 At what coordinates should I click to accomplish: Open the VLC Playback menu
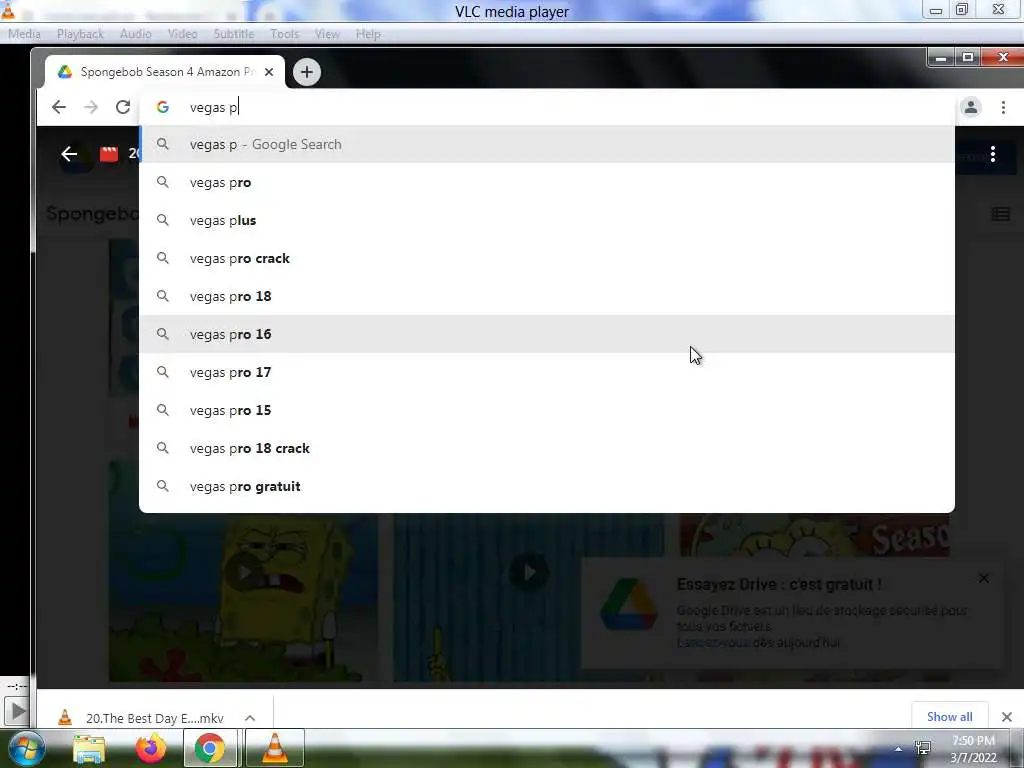pos(80,34)
